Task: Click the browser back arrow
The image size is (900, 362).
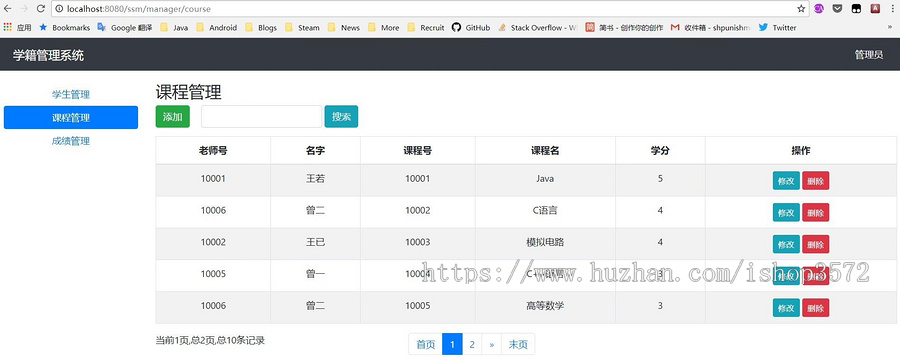Action: (x=7, y=9)
